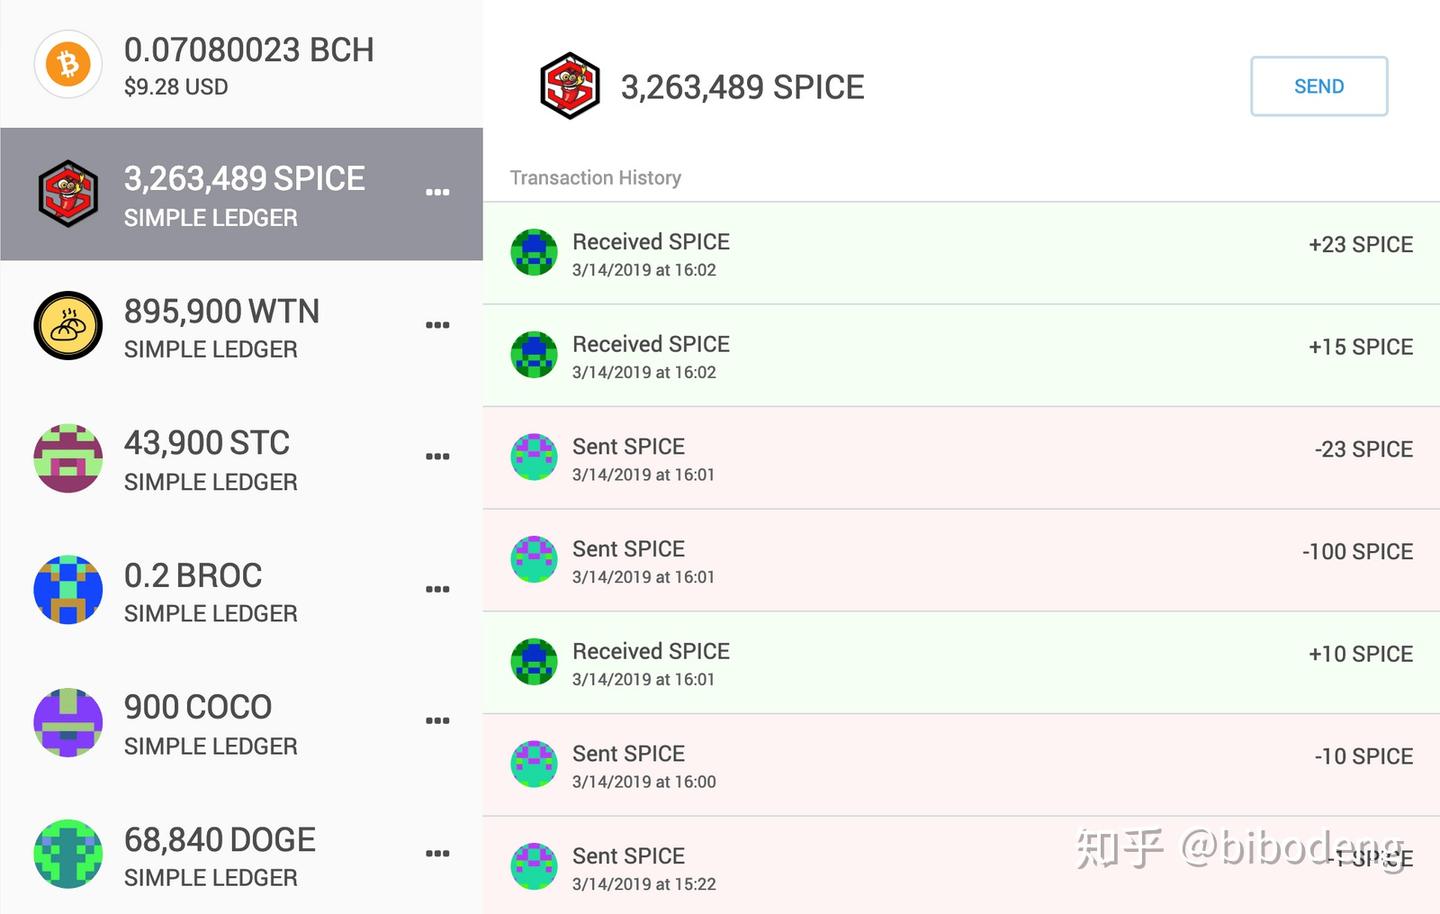The width and height of the screenshot is (1440, 914).
Task: Select the WTN token coin icon
Action: [x=67, y=325]
